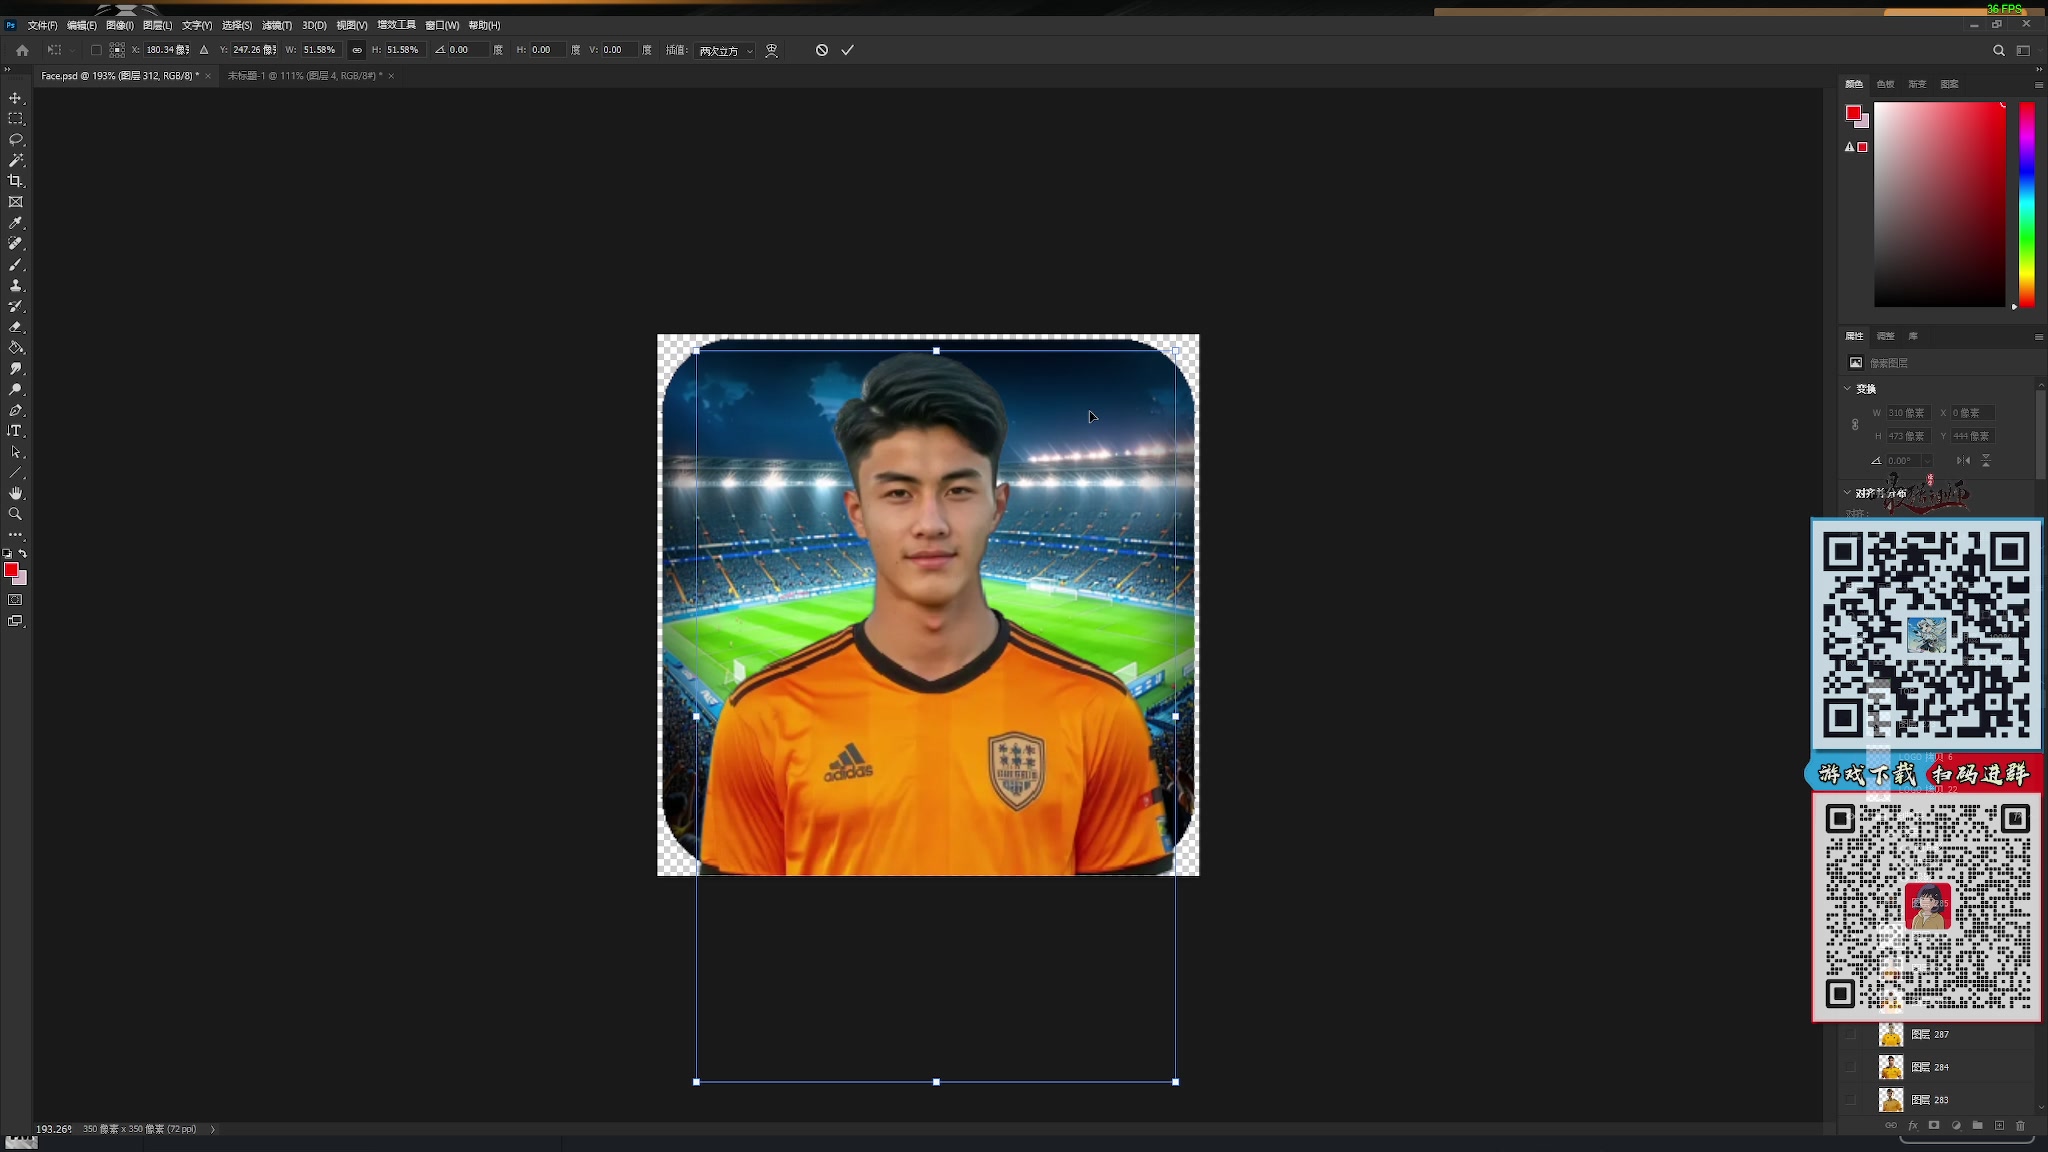Switch to warp mode icon

[771, 50]
